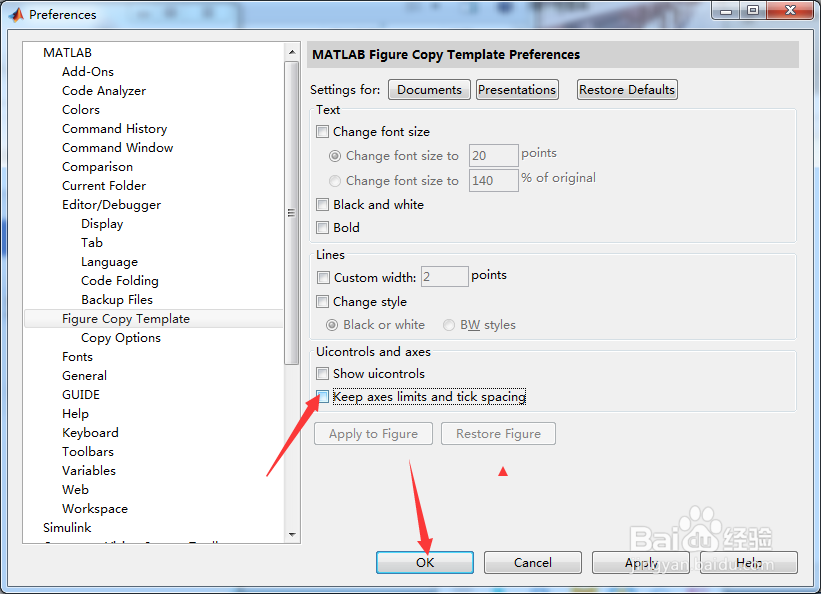Click the points input field showing 20
Viewport: 821px width, 594px height.
[x=493, y=155]
